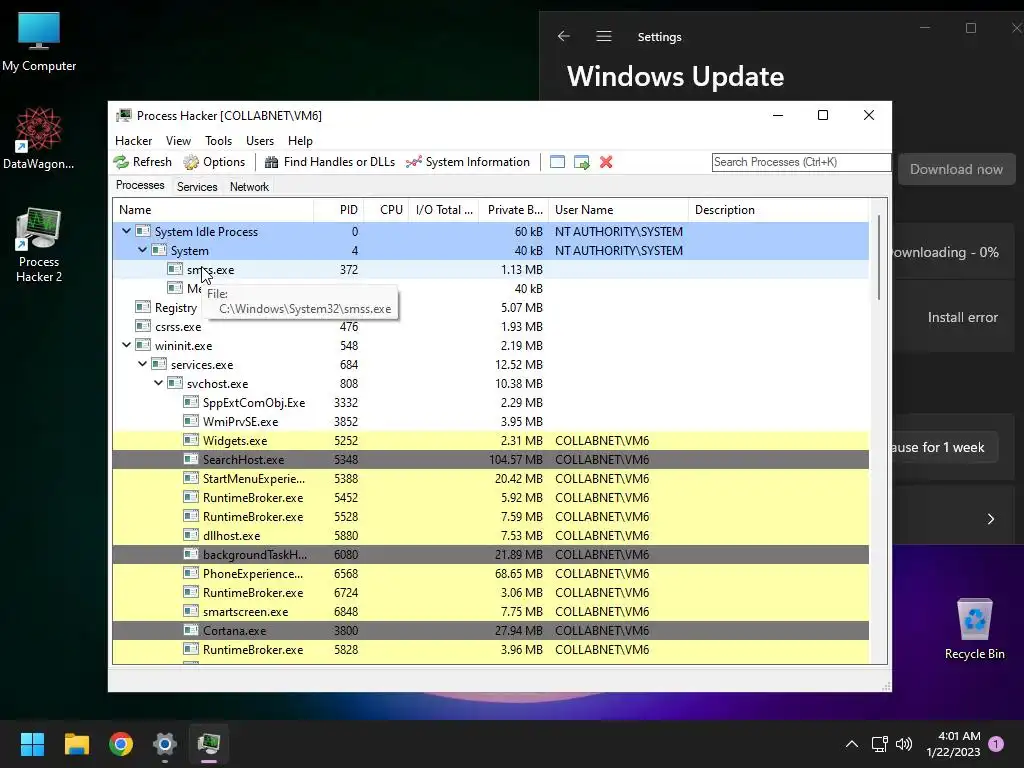Image resolution: width=1024 pixels, height=768 pixels.
Task: Select RuntimeBroker.exe with PID 5452
Action: point(490,498)
